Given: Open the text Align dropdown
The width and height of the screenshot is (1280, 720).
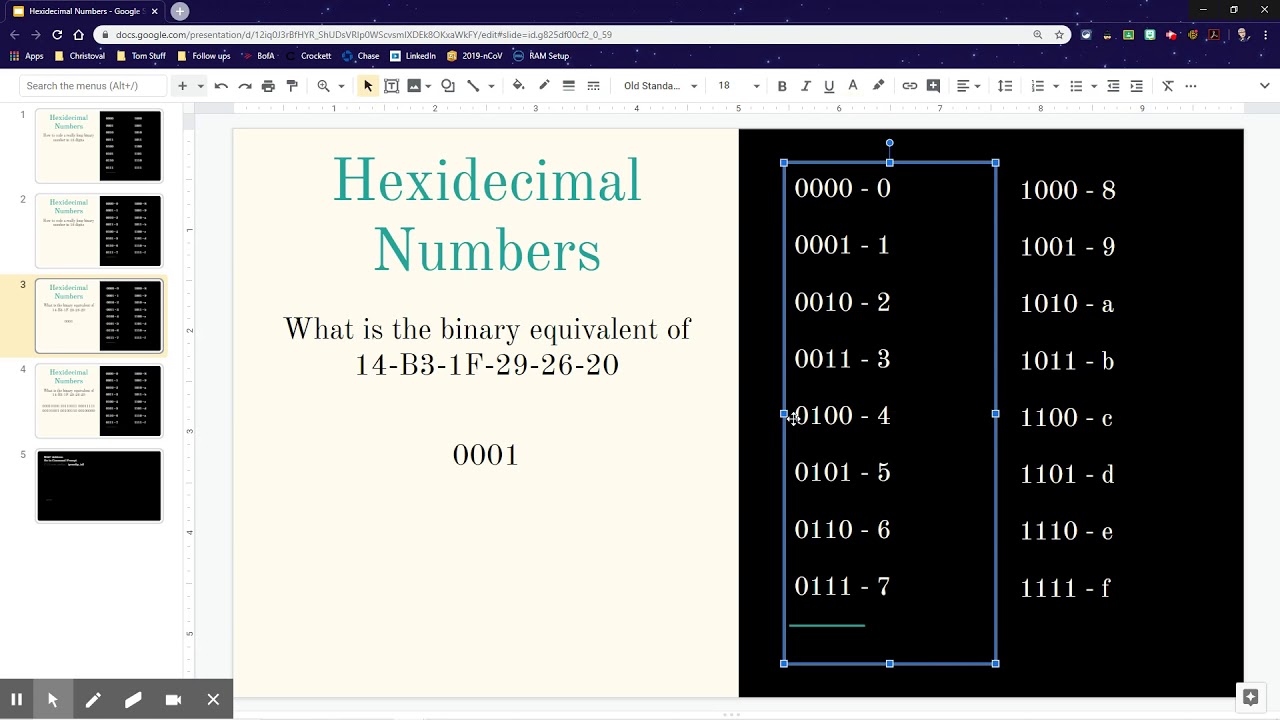Looking at the screenshot, I should [x=968, y=86].
